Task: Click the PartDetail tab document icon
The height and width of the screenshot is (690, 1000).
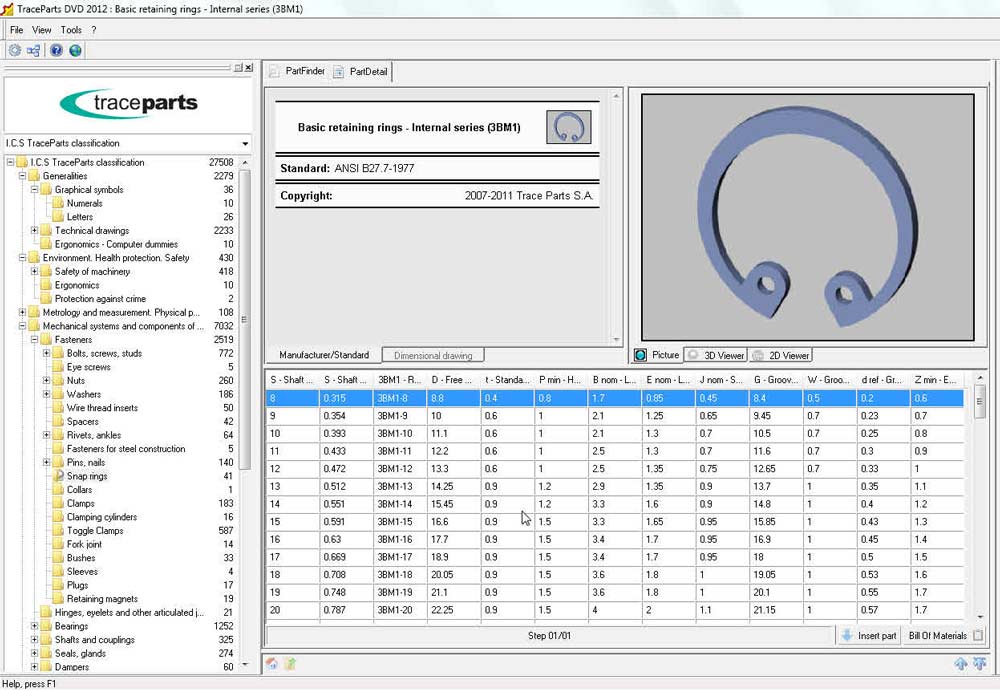Action: (x=339, y=71)
